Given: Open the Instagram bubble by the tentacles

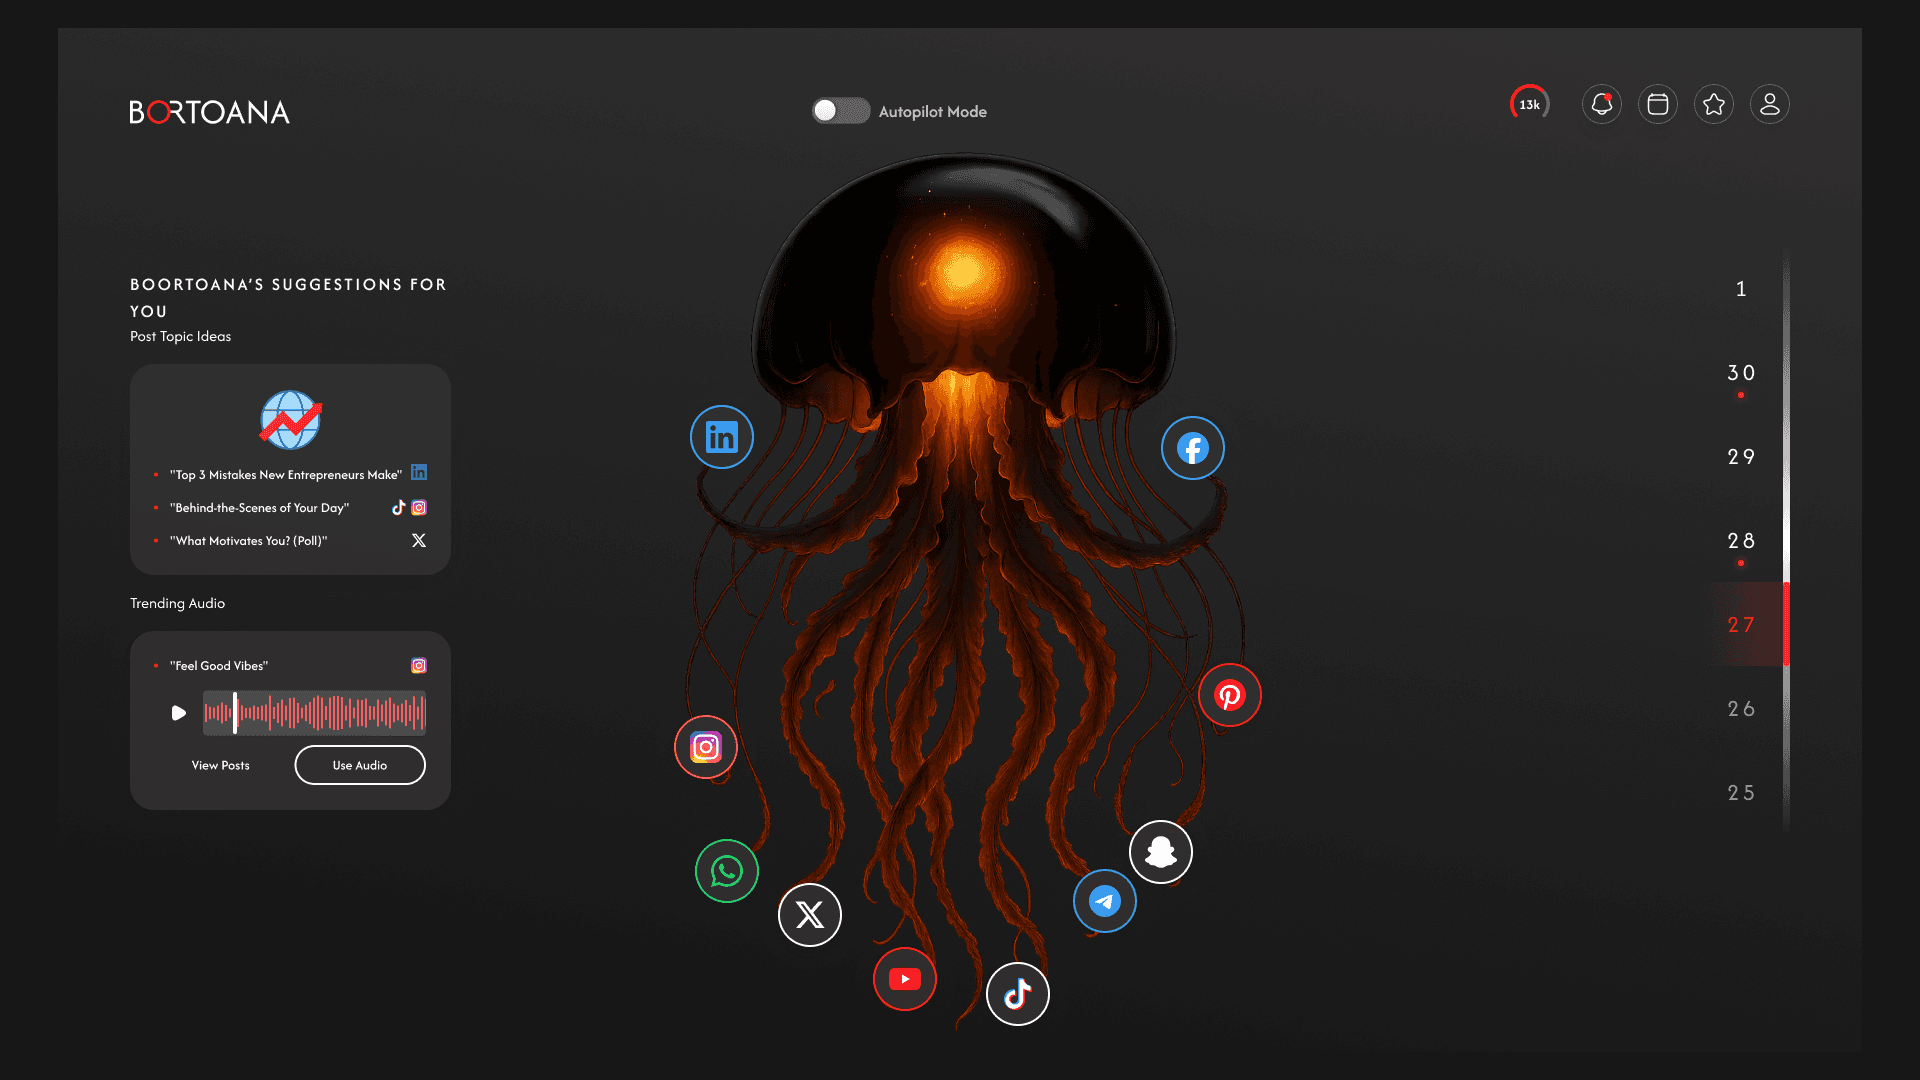Looking at the screenshot, I should pos(706,747).
